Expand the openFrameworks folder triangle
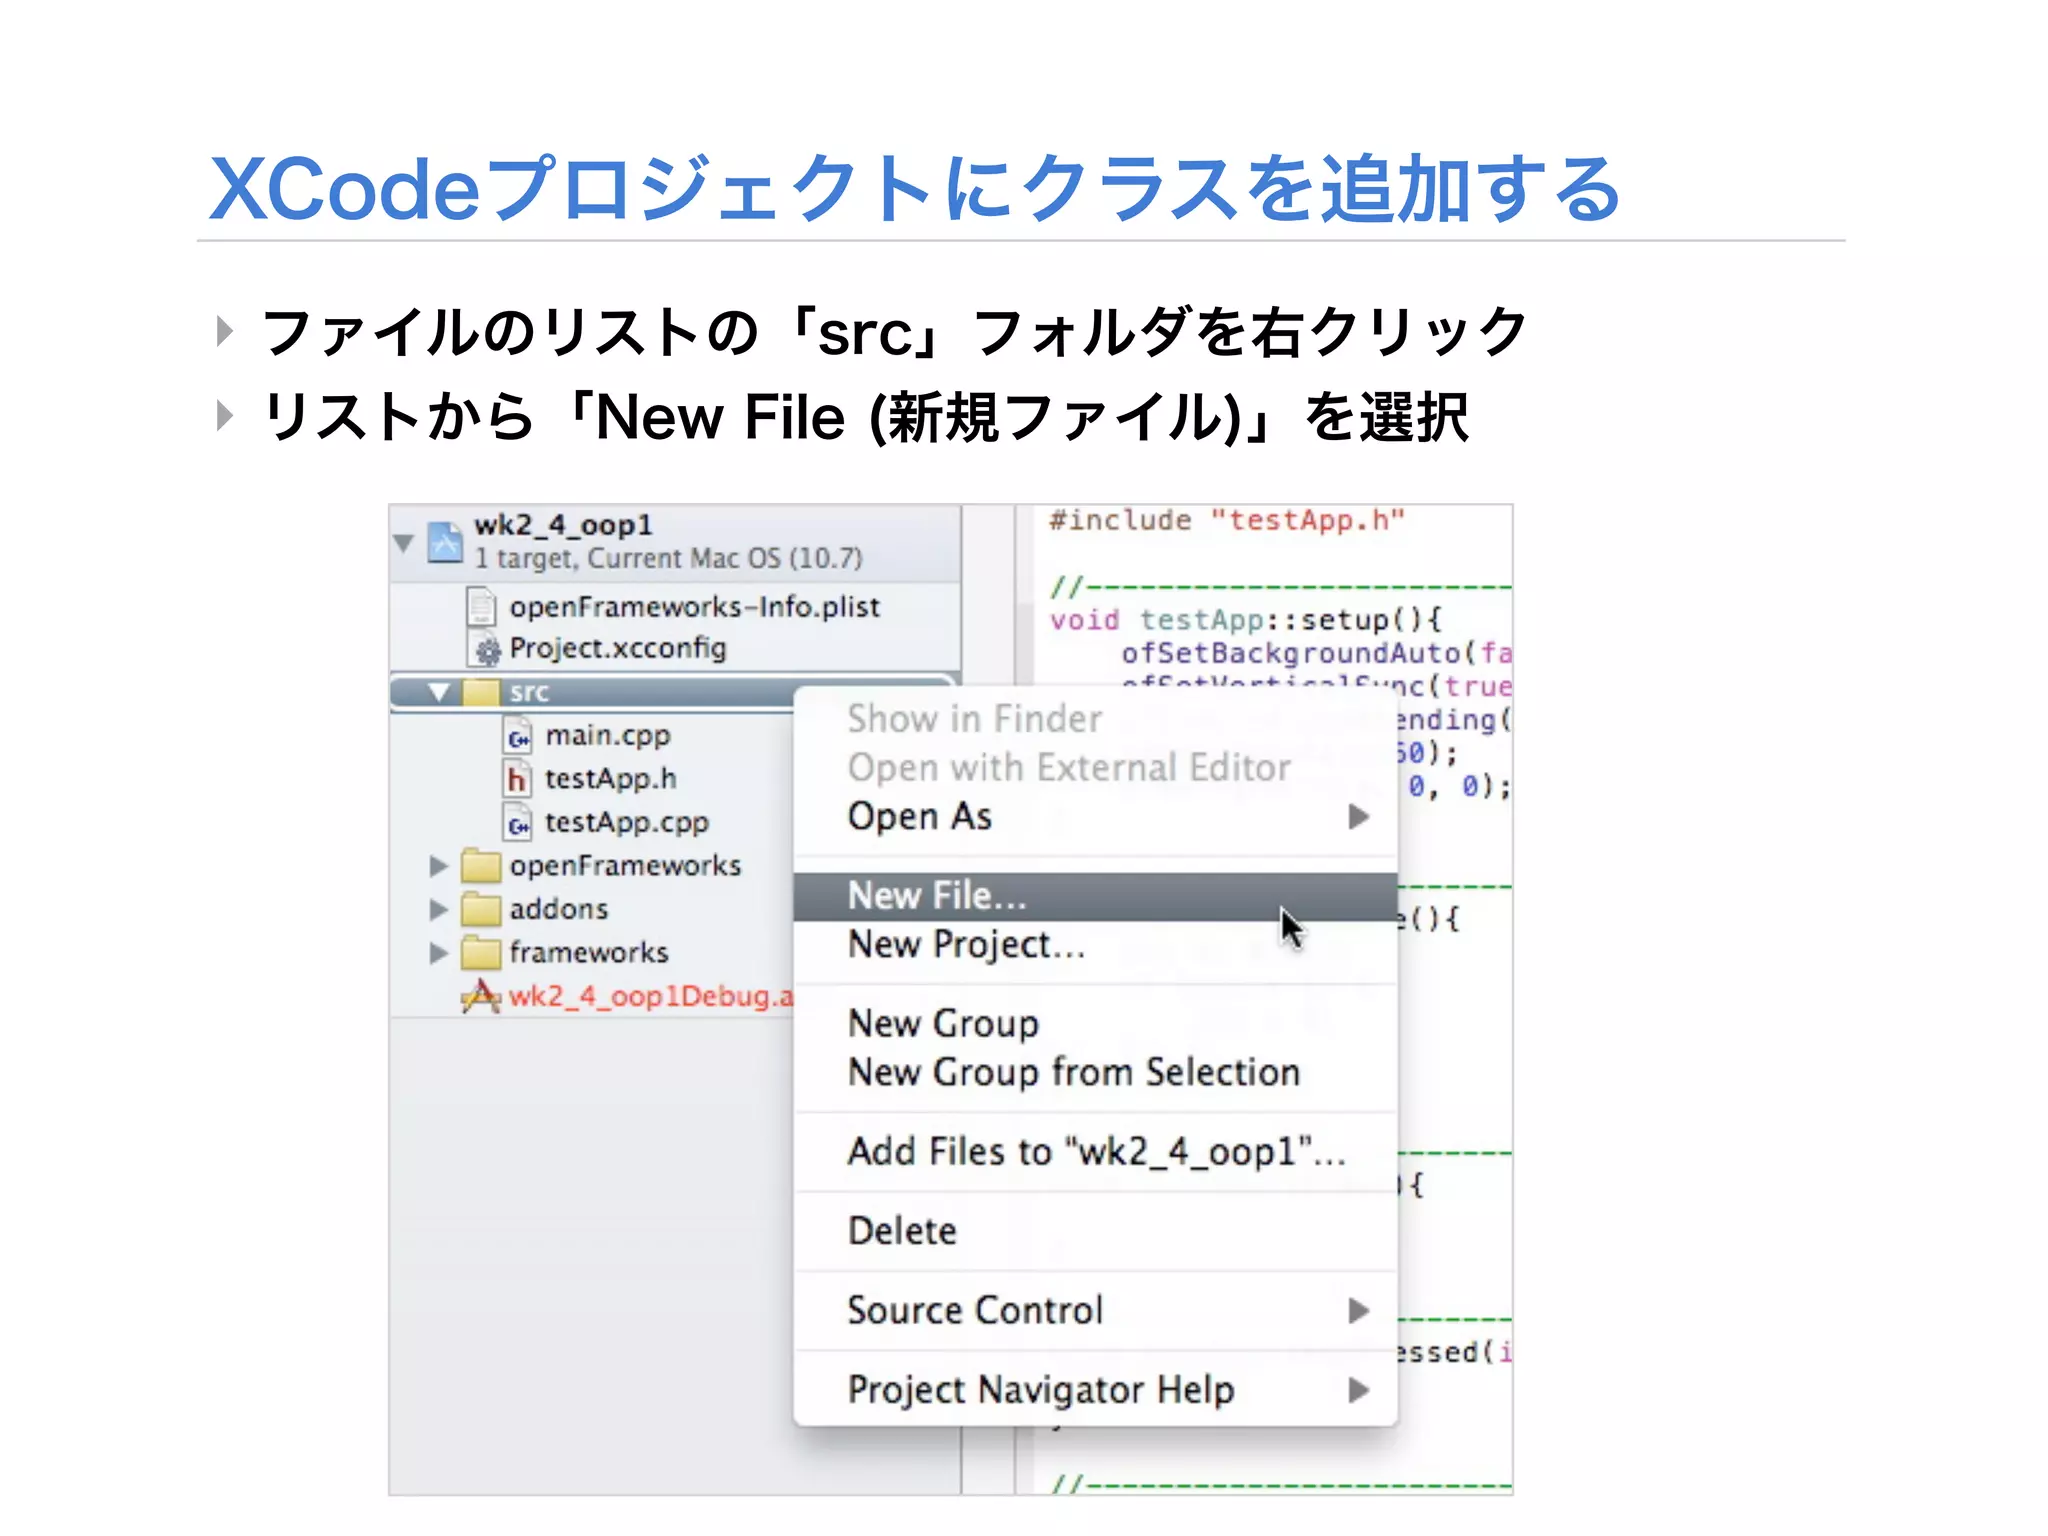Image resolution: width=2048 pixels, height=1536 pixels. pos(438,866)
